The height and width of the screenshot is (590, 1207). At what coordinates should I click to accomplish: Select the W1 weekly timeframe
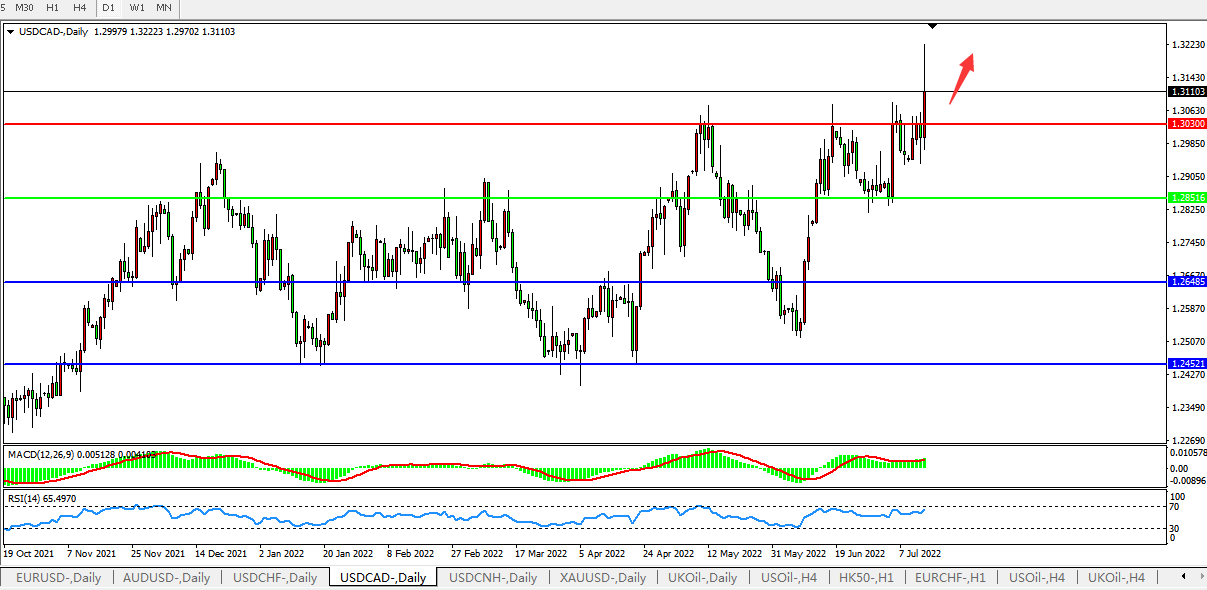(x=137, y=8)
